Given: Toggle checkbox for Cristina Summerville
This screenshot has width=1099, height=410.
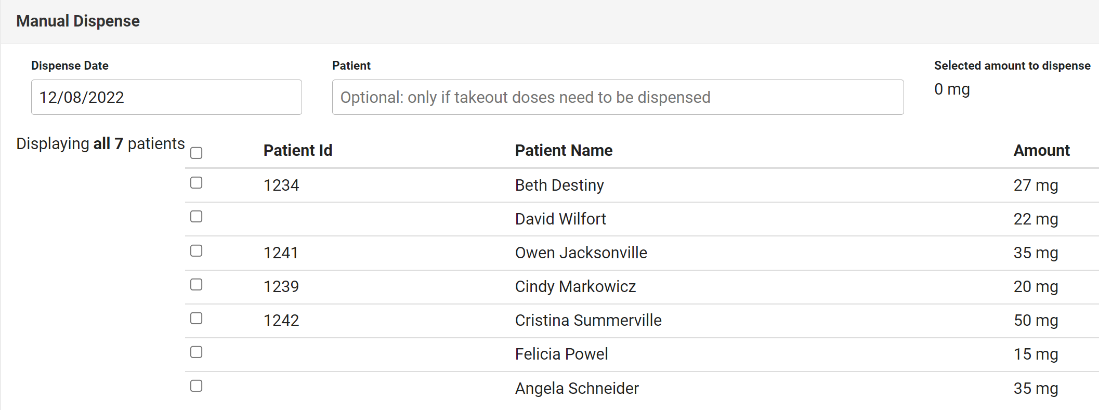Looking at the screenshot, I should tap(196, 318).
